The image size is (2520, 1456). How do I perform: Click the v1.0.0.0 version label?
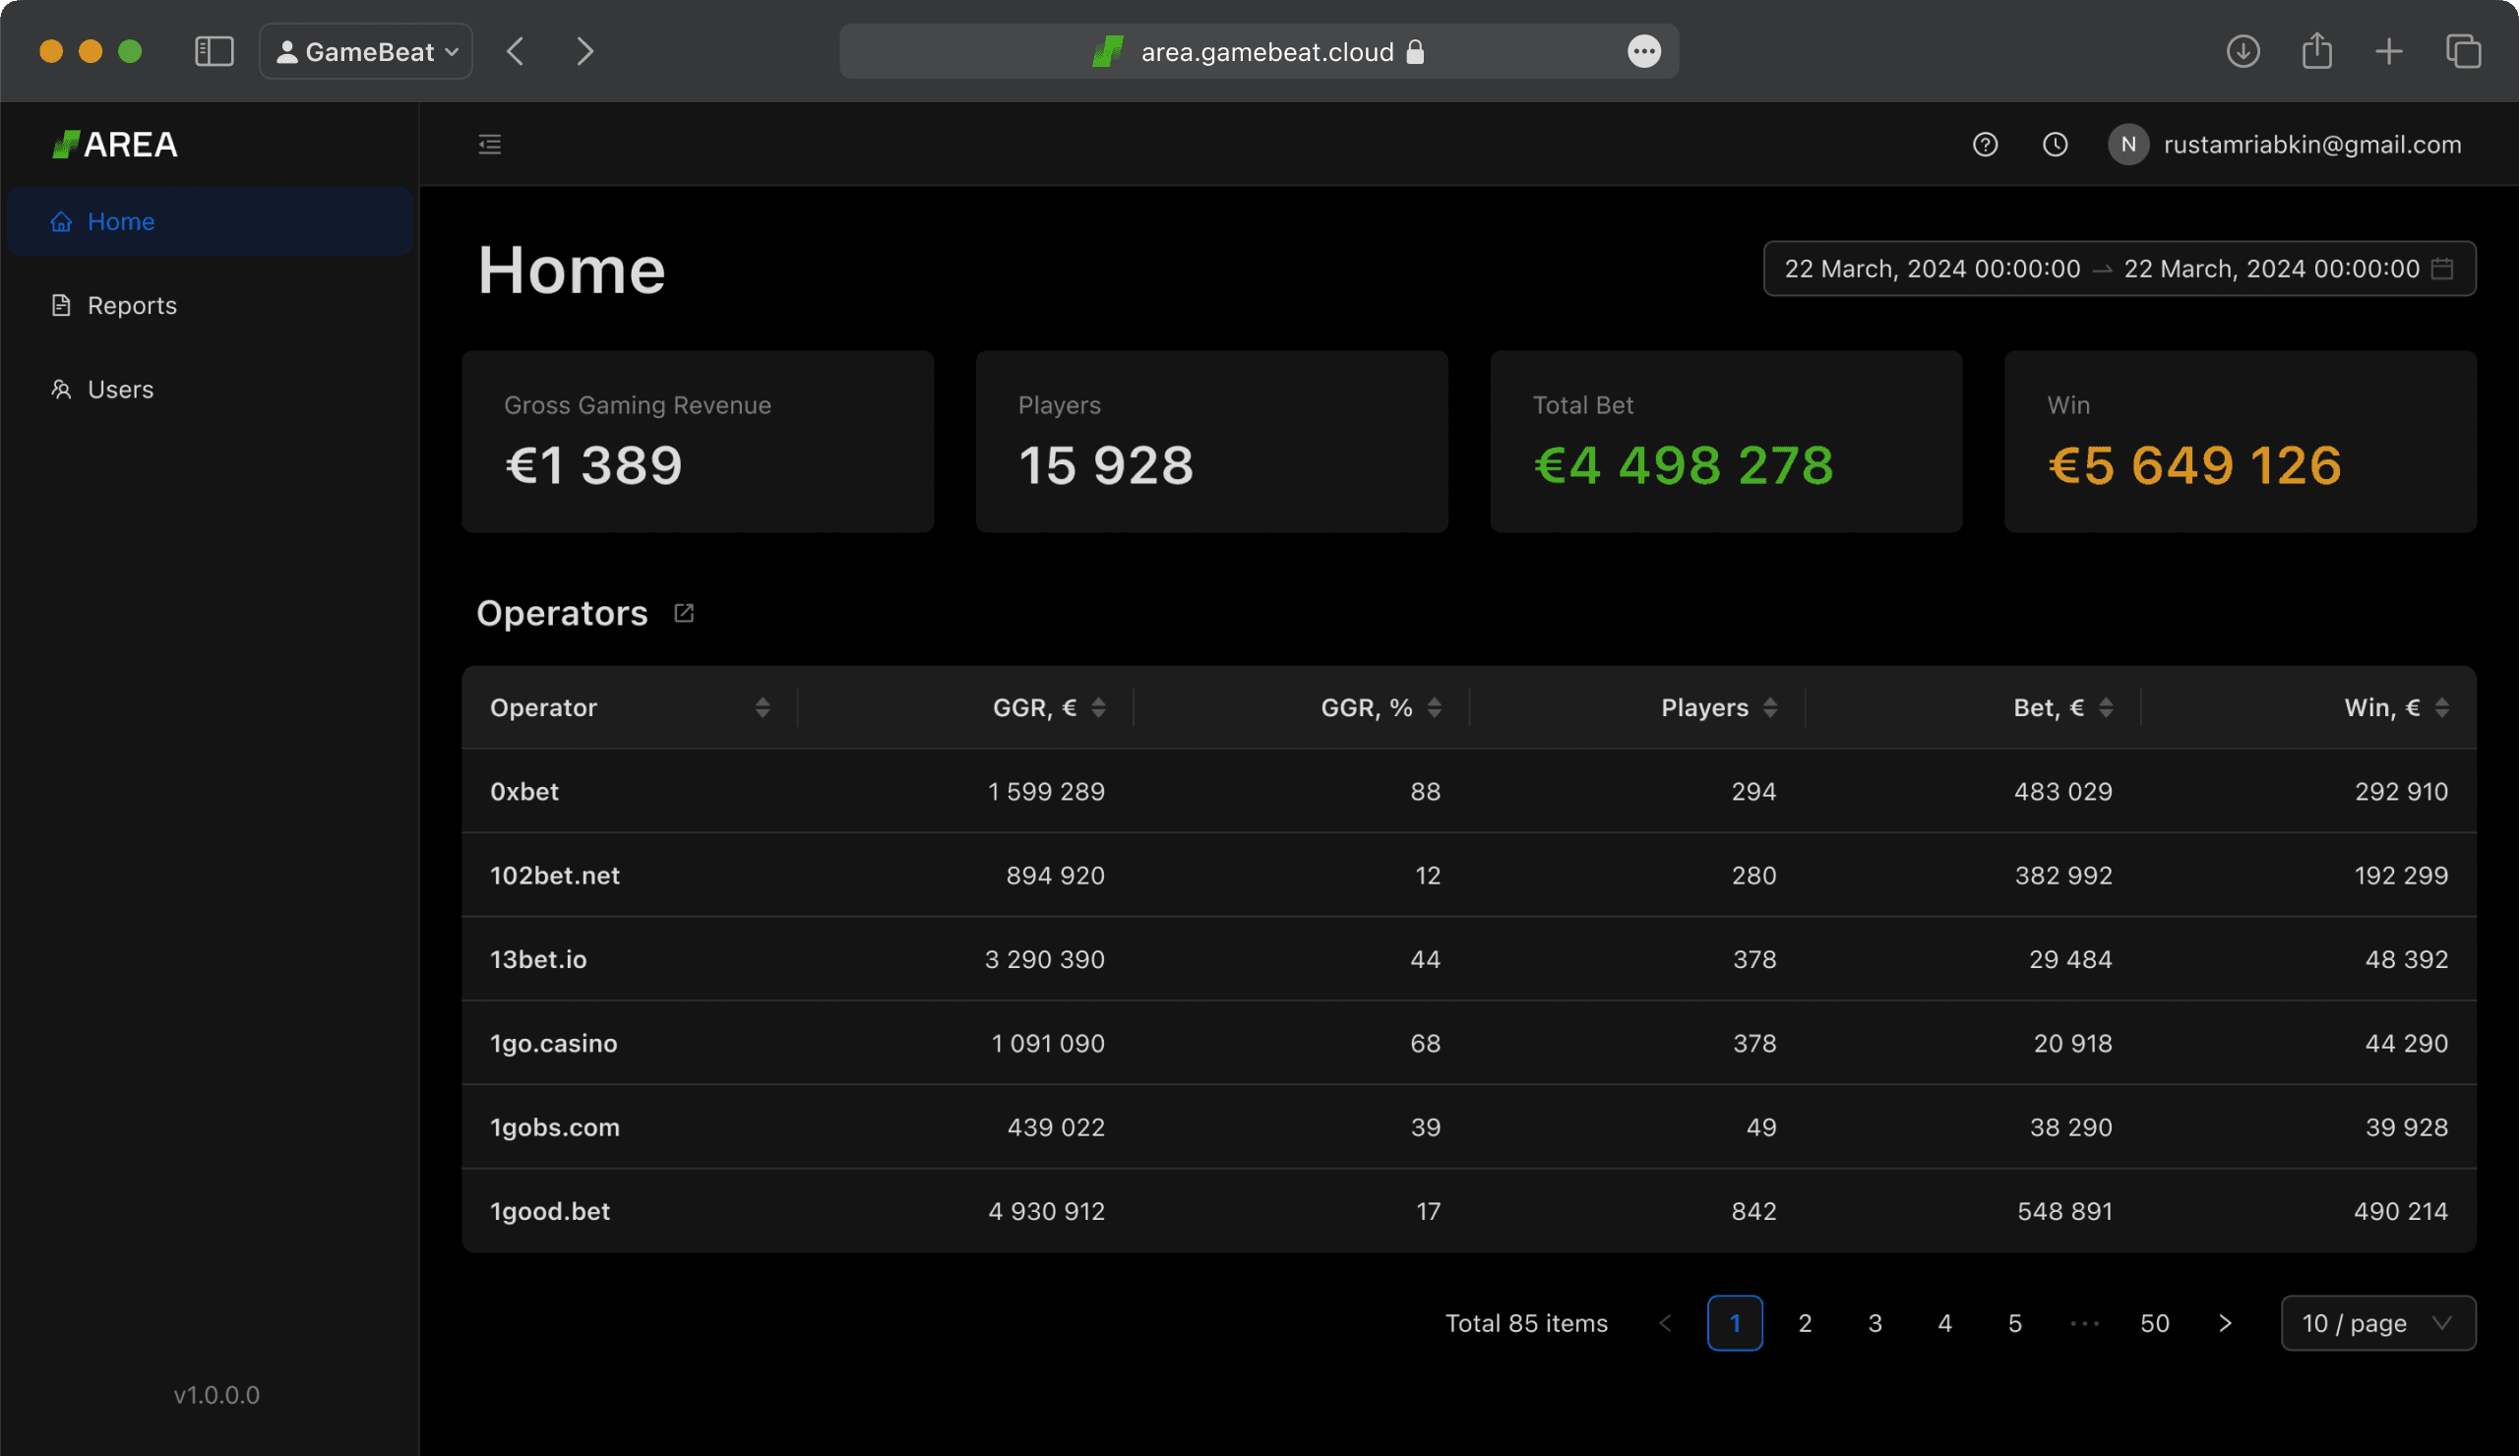[216, 1395]
